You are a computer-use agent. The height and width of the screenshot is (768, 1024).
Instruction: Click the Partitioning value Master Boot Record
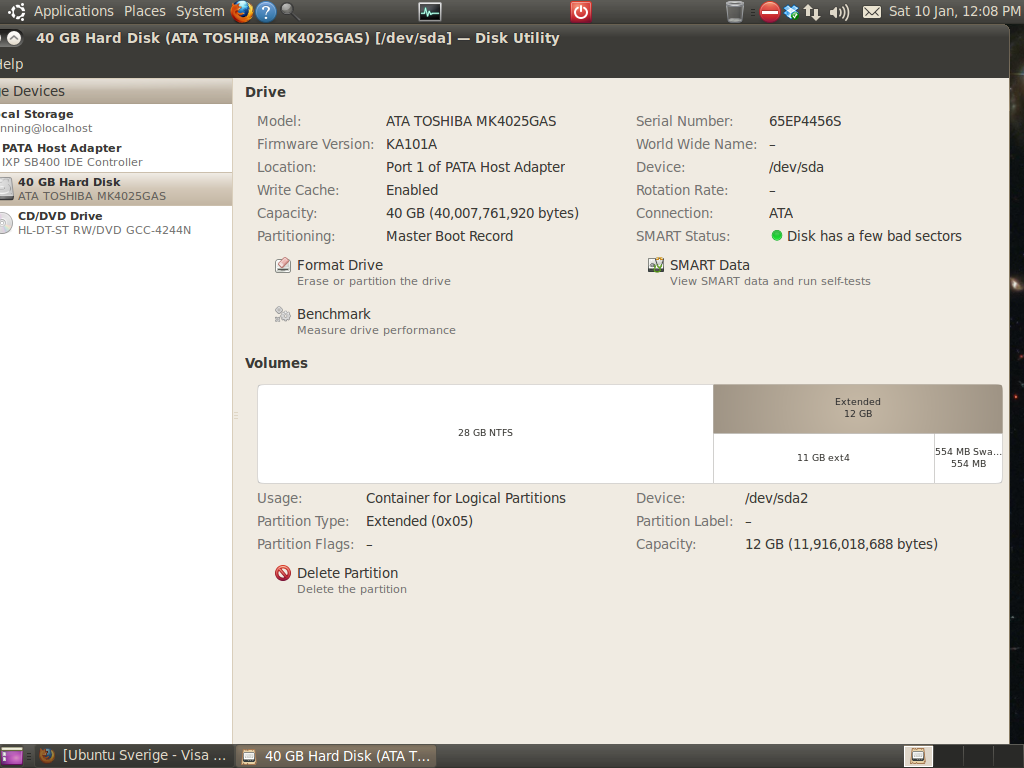tap(449, 236)
